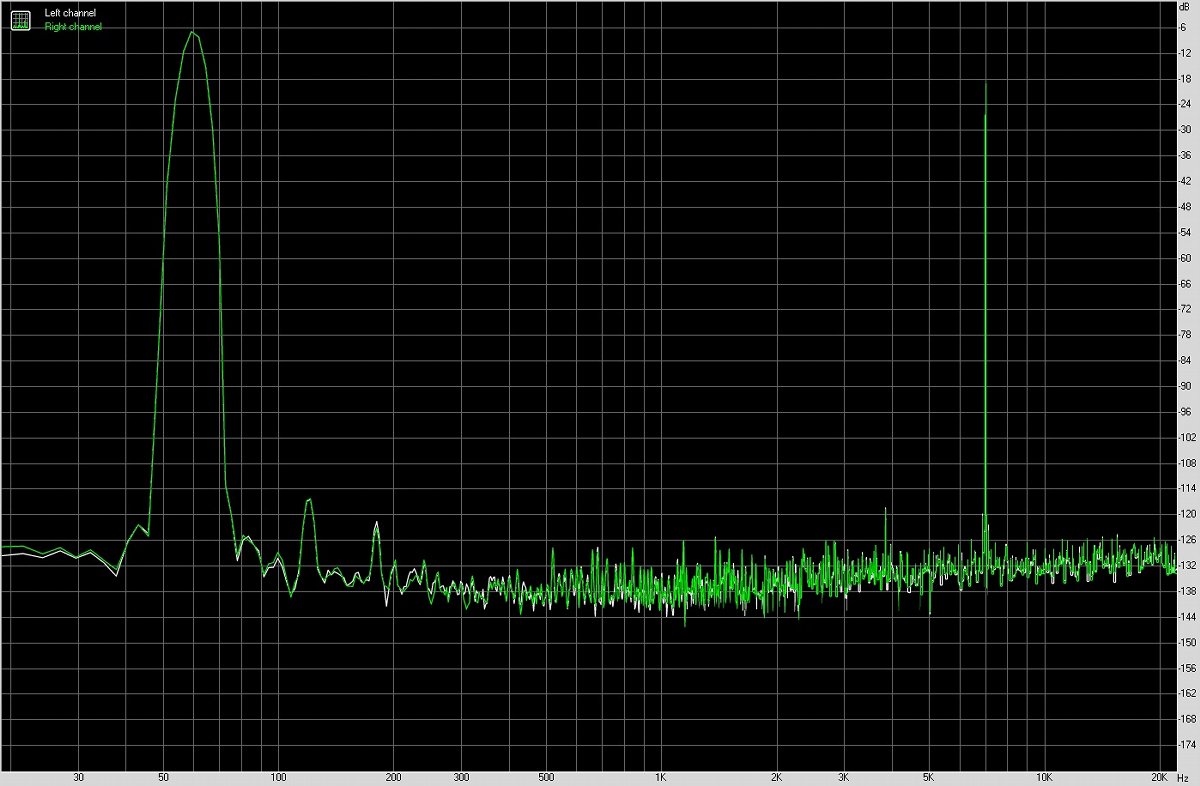Image resolution: width=1200 pixels, height=786 pixels.
Task: Click the -60 dB axis value
Action: pos(1186,258)
